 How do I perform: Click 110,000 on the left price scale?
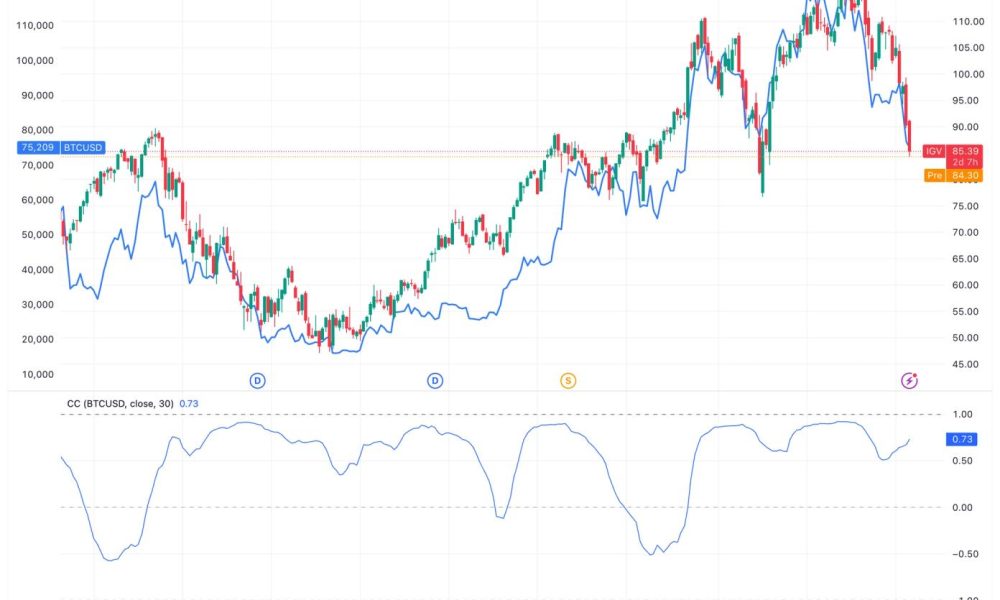[x=36, y=25]
